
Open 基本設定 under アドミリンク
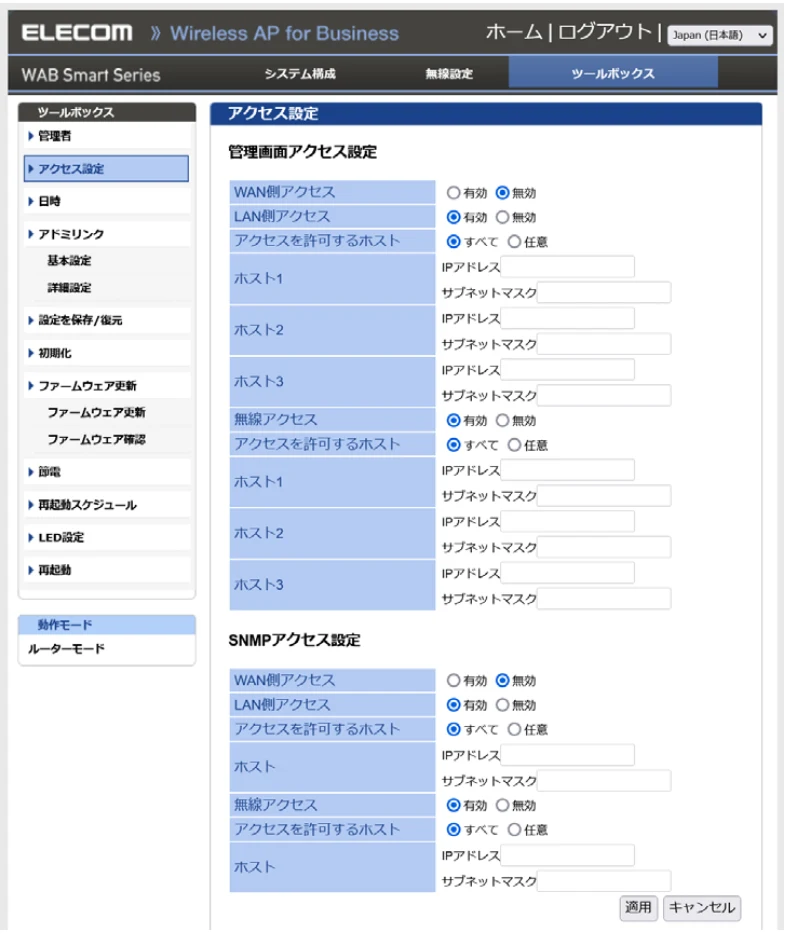pyautogui.click(x=69, y=261)
